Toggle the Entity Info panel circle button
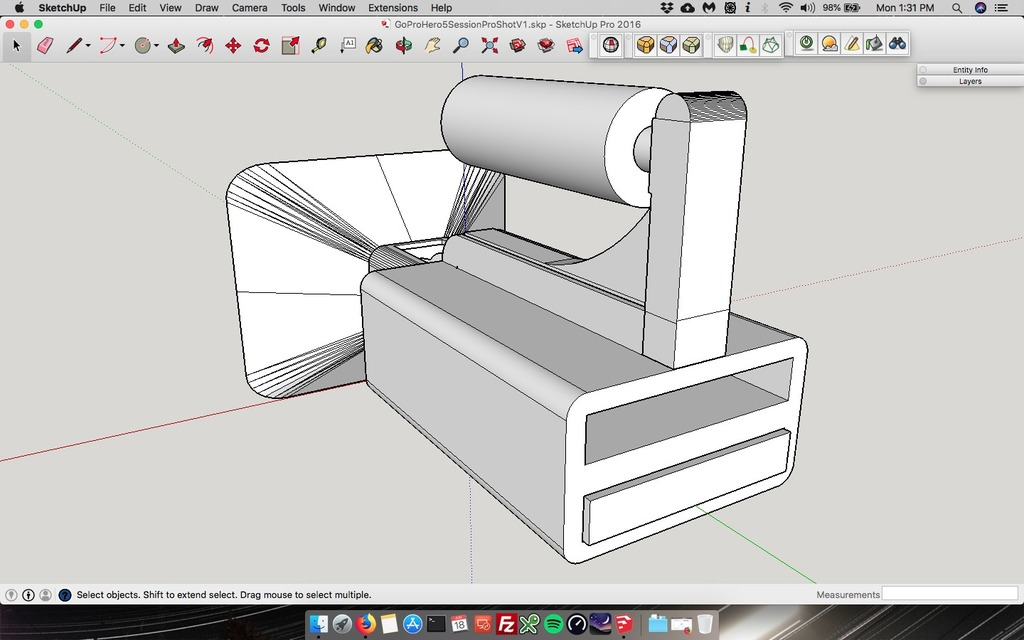 (923, 70)
